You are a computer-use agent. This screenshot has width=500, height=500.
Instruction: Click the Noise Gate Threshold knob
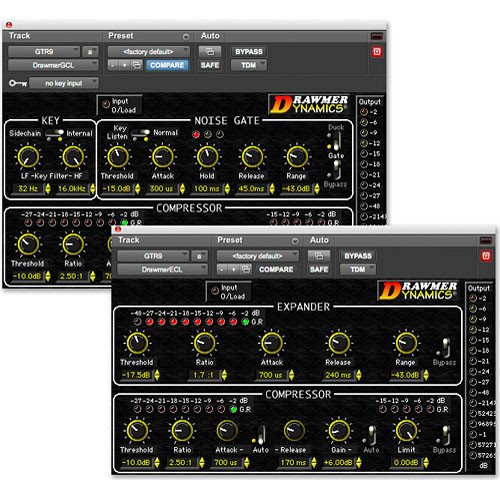click(x=117, y=157)
